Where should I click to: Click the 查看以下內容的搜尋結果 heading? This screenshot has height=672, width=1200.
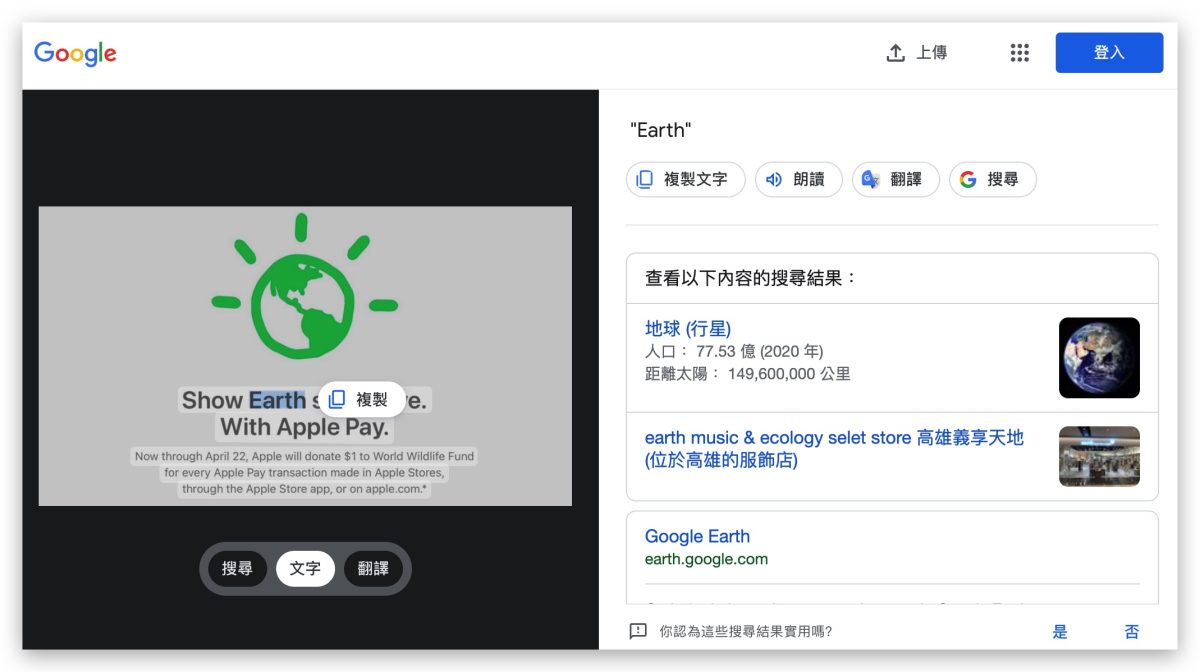(751, 278)
